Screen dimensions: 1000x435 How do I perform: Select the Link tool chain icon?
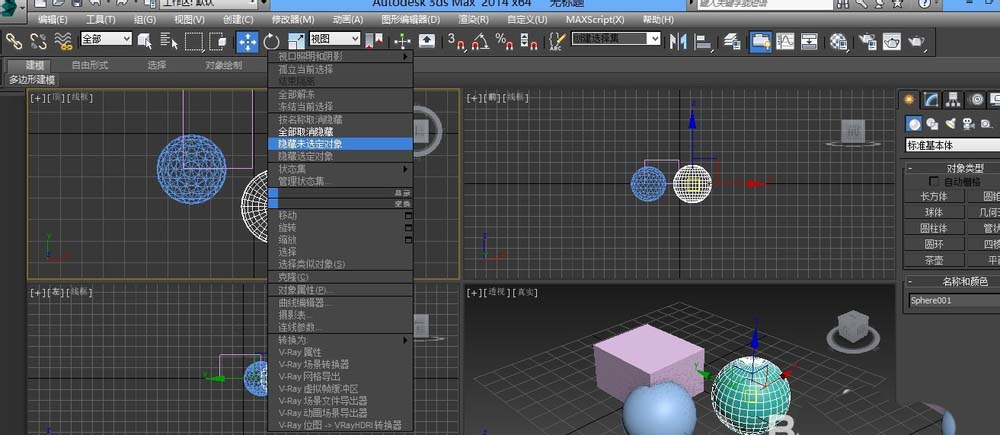14,41
